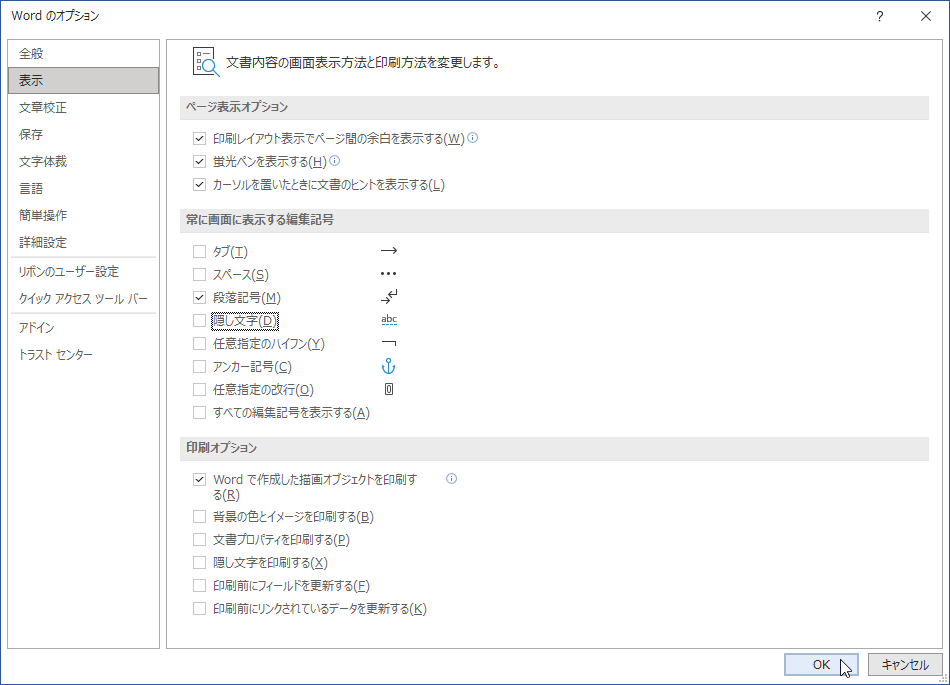Check 任意指定の改行(O) checkbox
The width and height of the screenshot is (950, 685).
point(199,389)
